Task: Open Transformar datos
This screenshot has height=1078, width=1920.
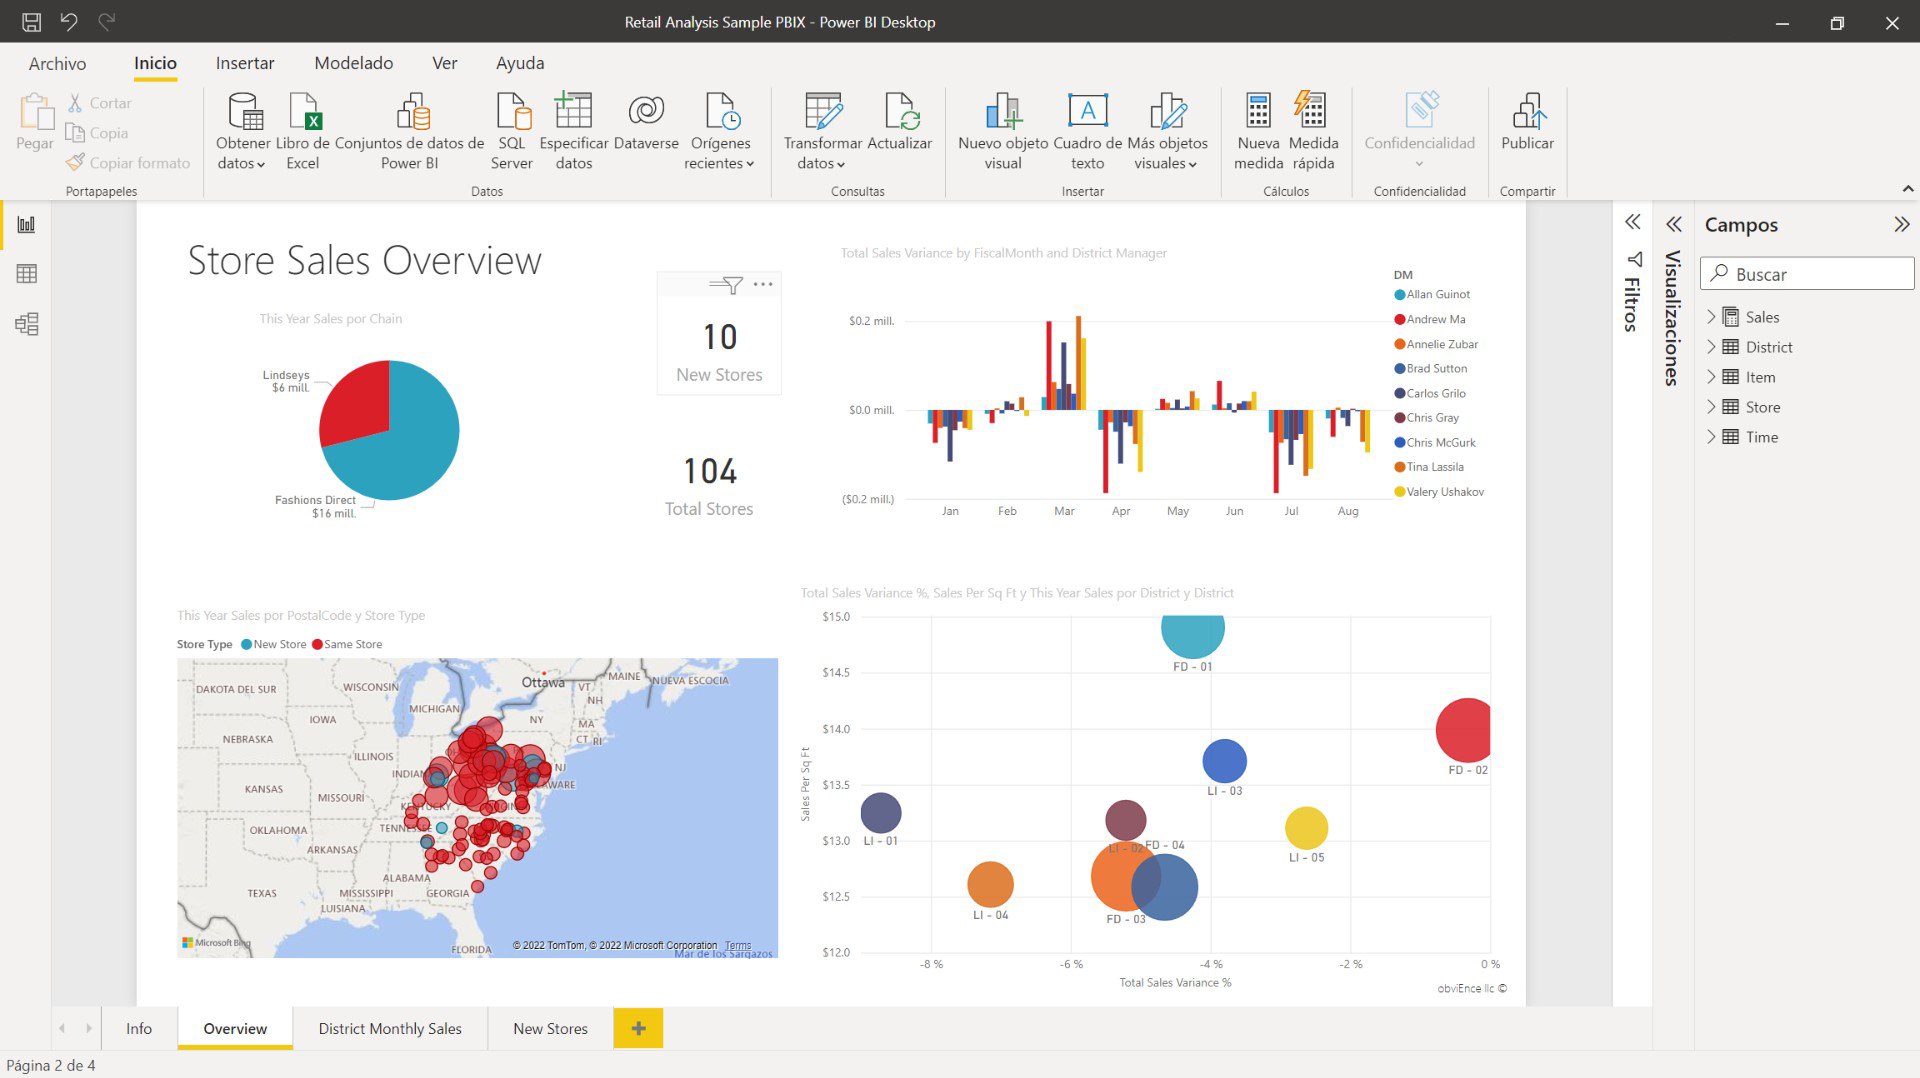Action: (823, 132)
